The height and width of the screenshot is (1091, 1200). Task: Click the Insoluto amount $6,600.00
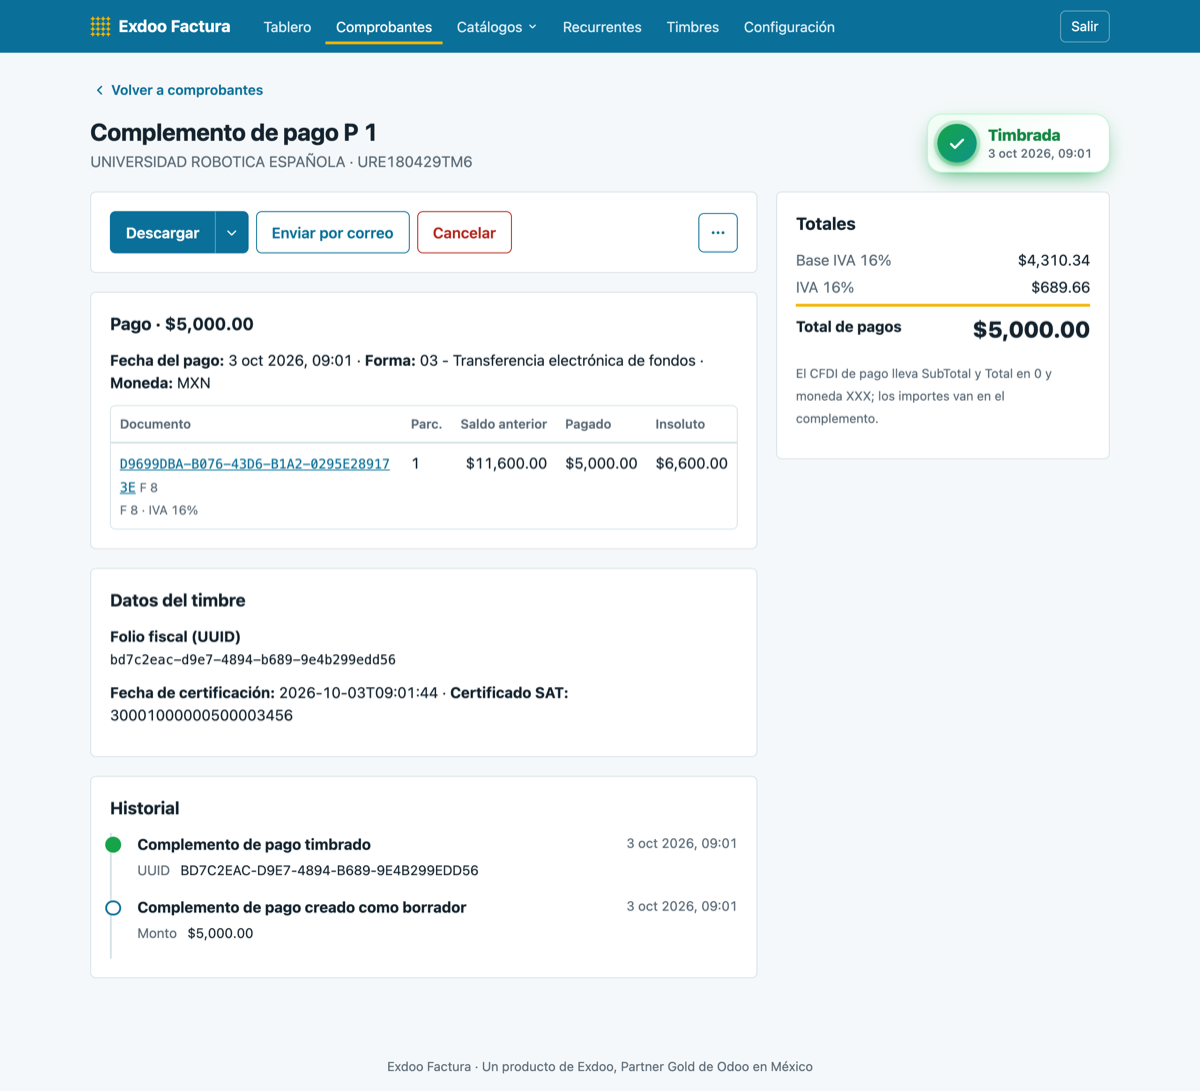(x=692, y=464)
